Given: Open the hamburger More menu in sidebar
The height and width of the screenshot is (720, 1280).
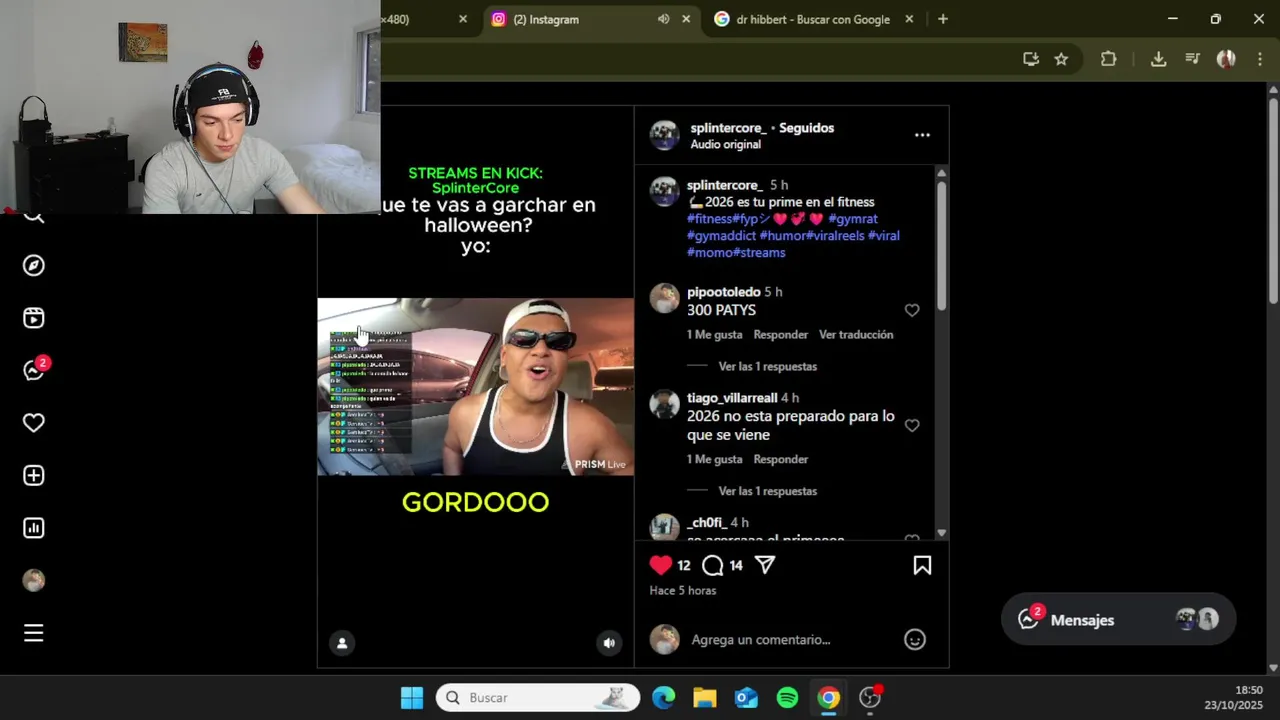Looking at the screenshot, I should pos(34,633).
